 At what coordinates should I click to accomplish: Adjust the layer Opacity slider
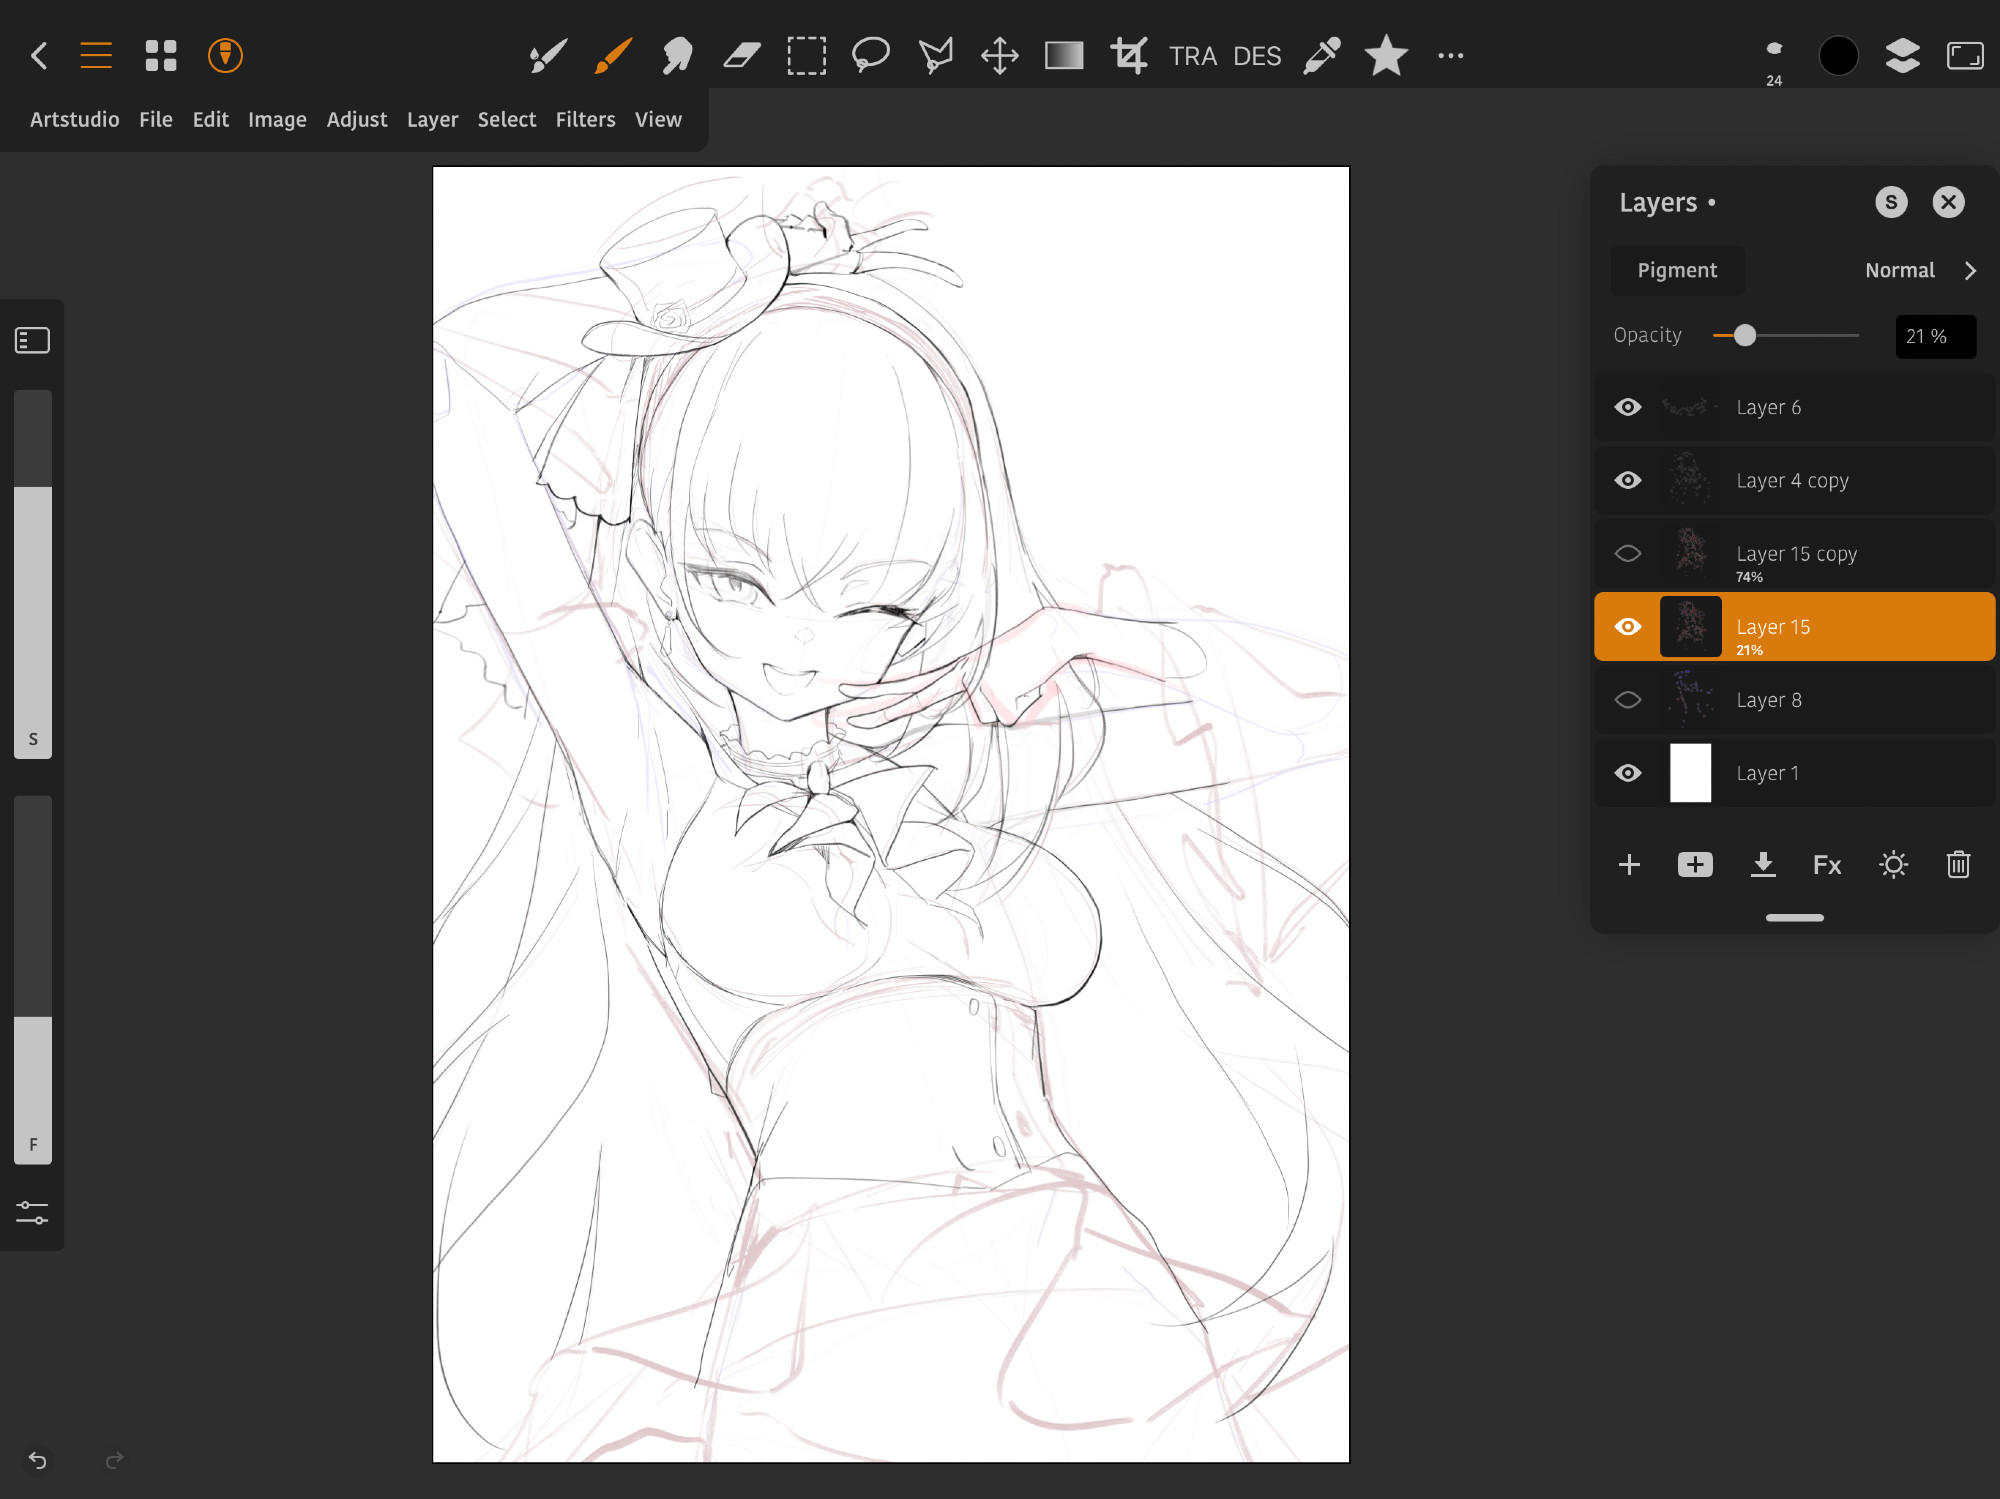1786,335
